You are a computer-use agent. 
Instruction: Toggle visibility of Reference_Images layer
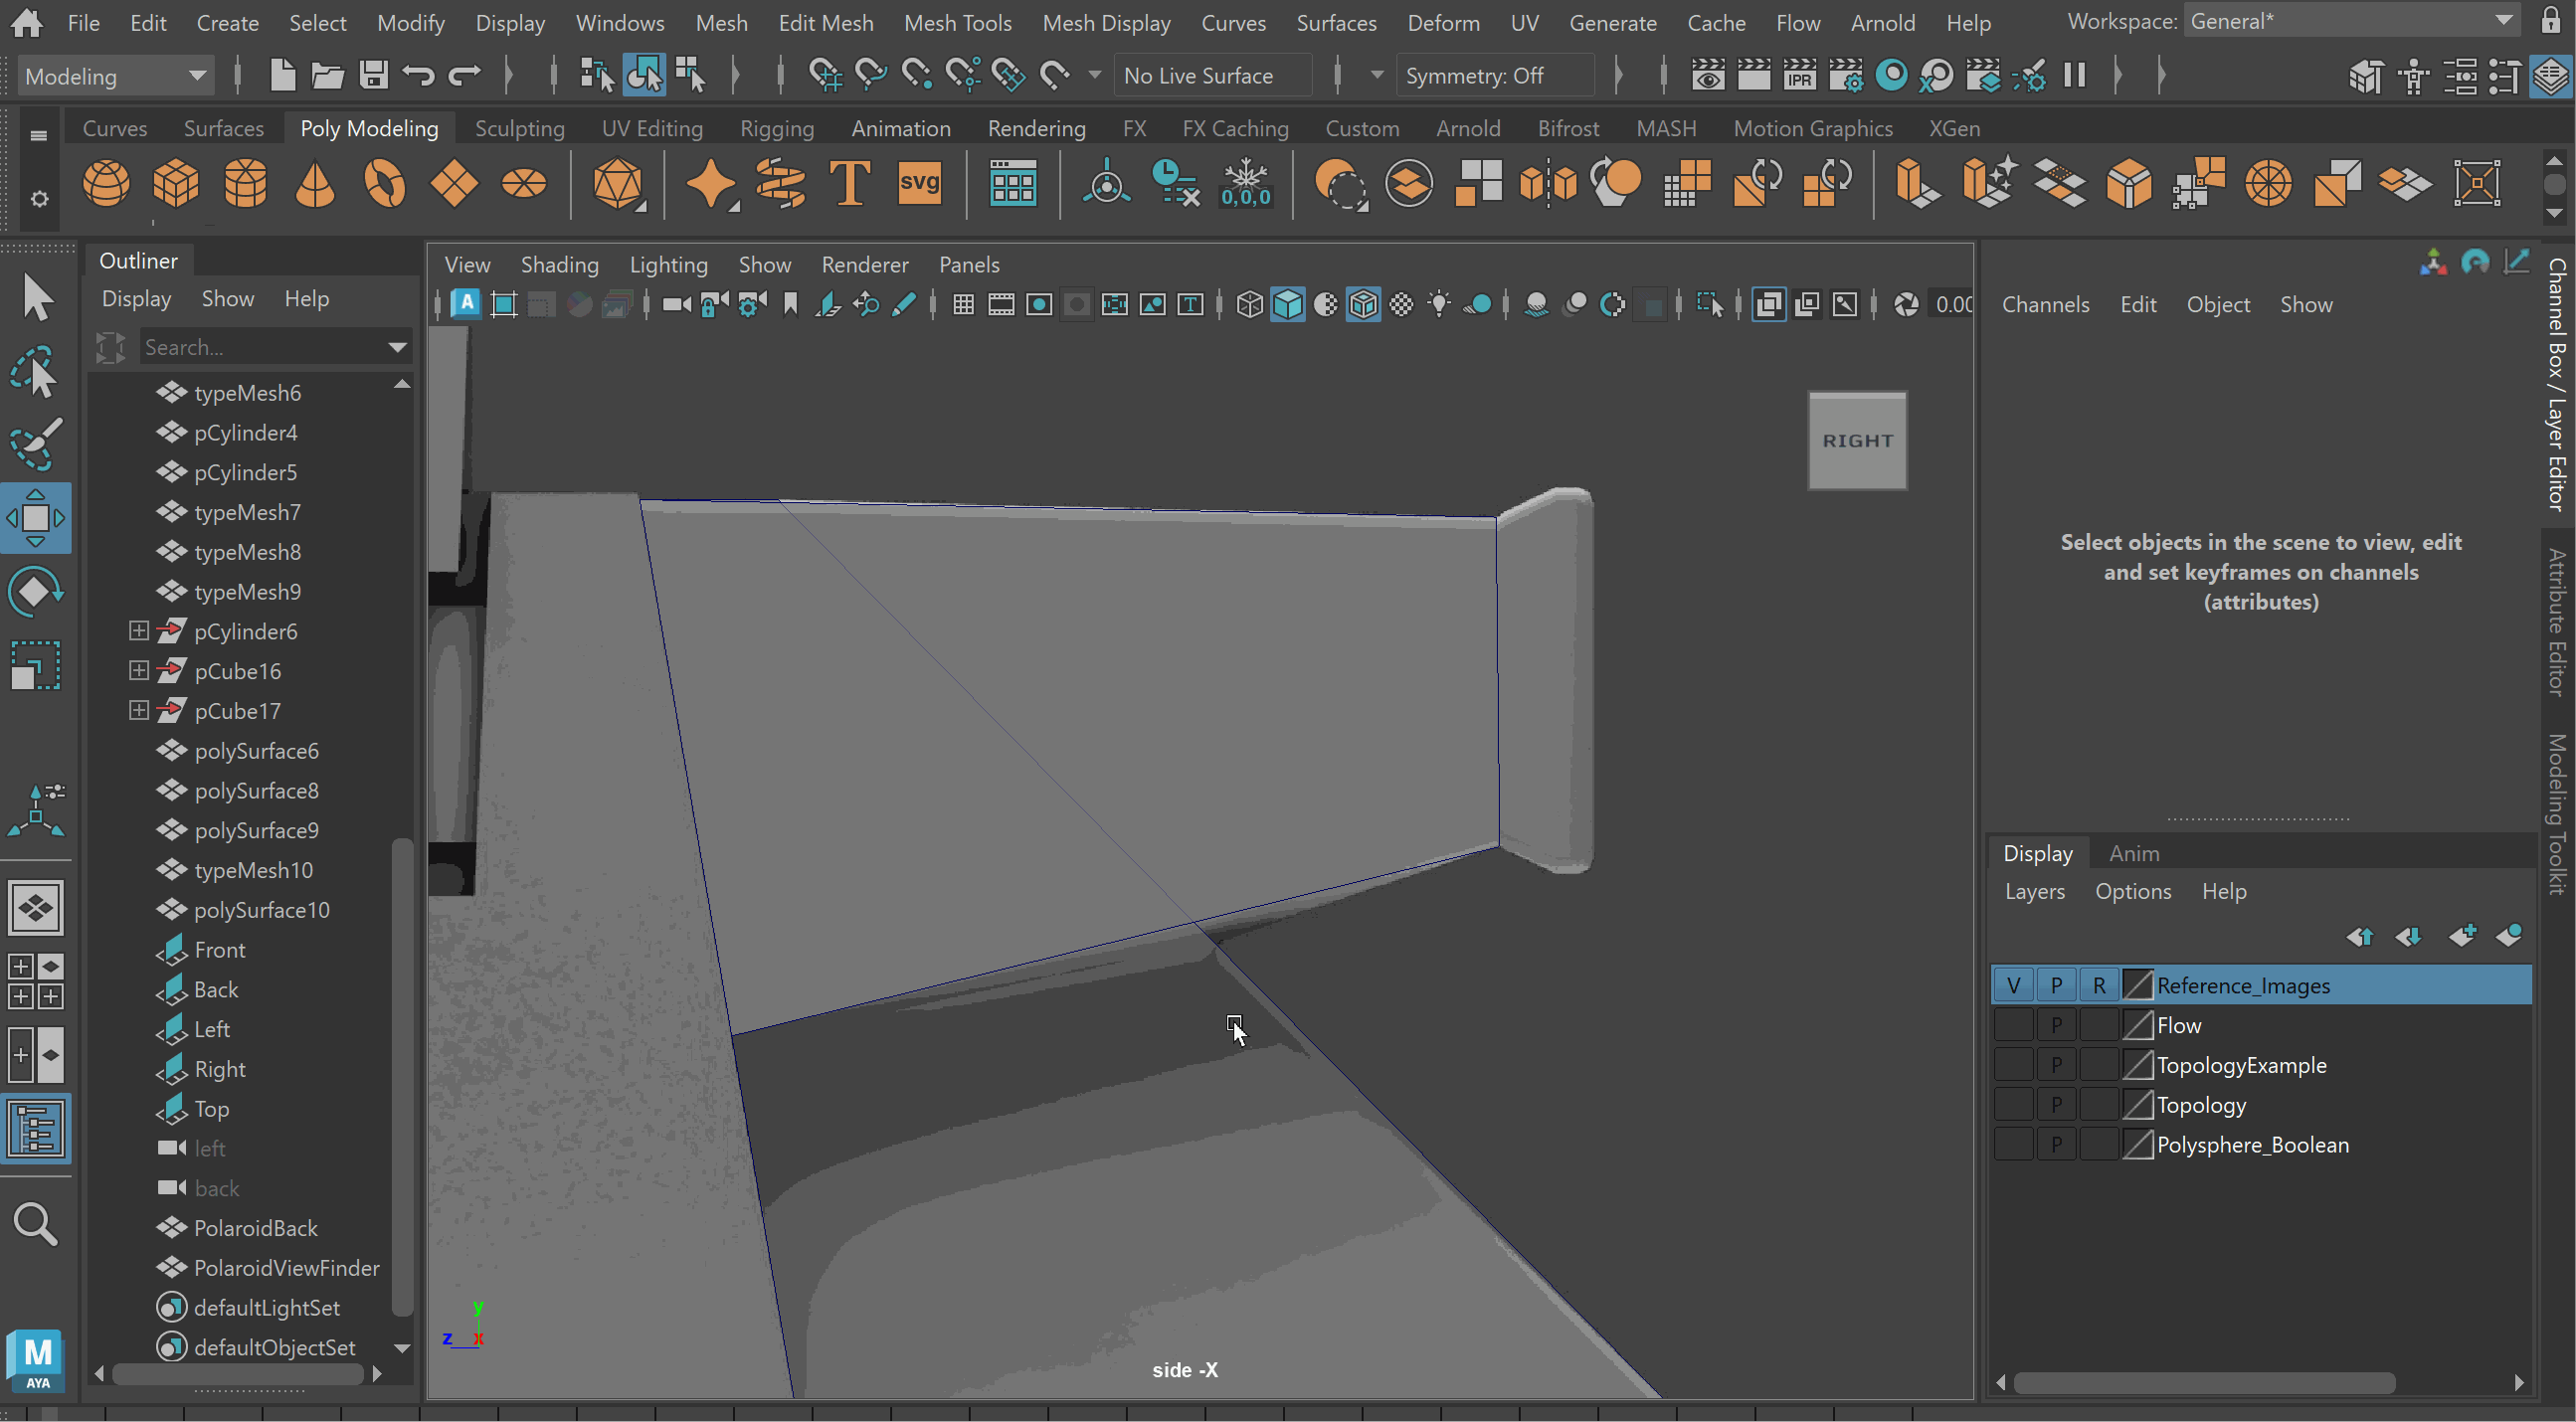[x=2013, y=986]
